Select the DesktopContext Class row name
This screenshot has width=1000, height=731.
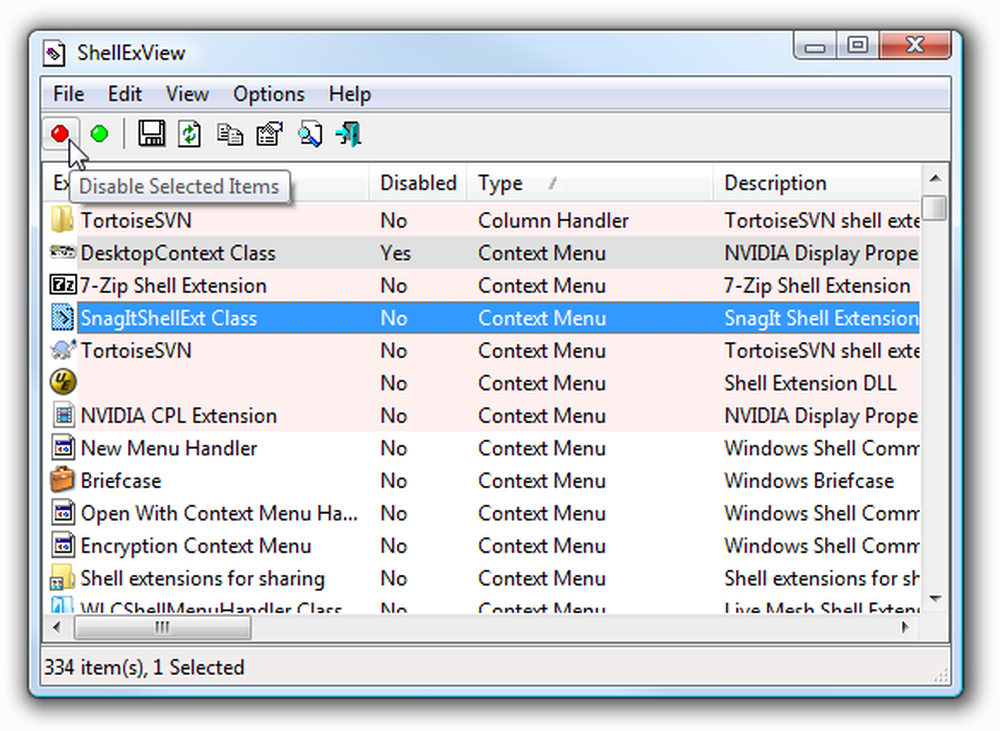pos(178,253)
